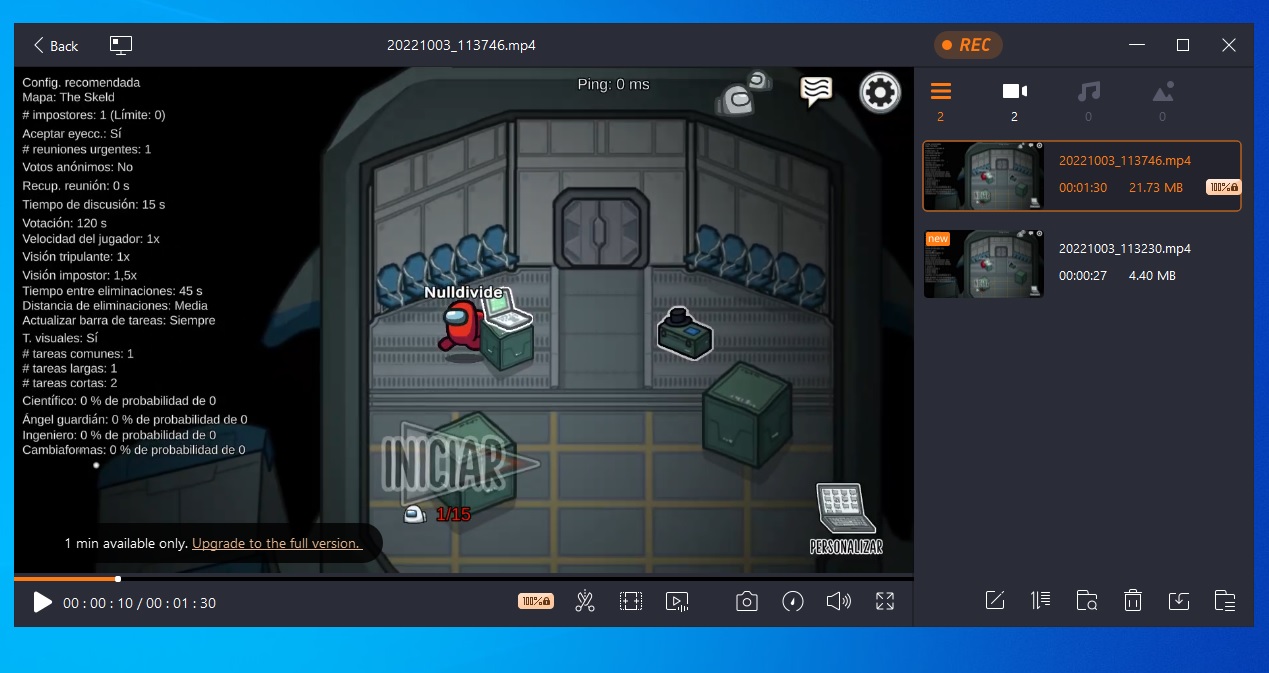Image resolution: width=1269 pixels, height=673 pixels.
Task: Click the in-game chat bubble icon
Action: coord(816,92)
